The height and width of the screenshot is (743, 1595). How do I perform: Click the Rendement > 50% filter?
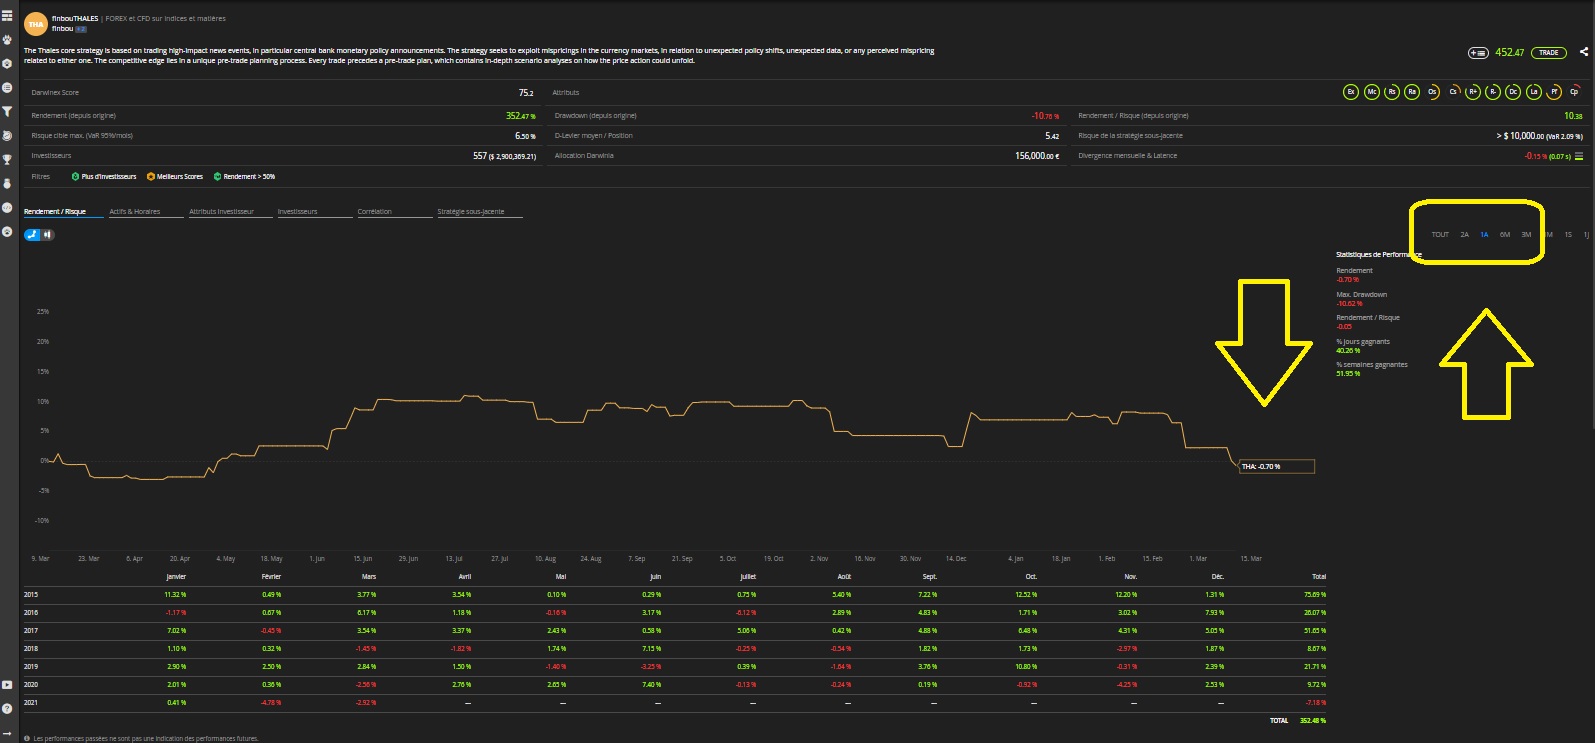[244, 177]
